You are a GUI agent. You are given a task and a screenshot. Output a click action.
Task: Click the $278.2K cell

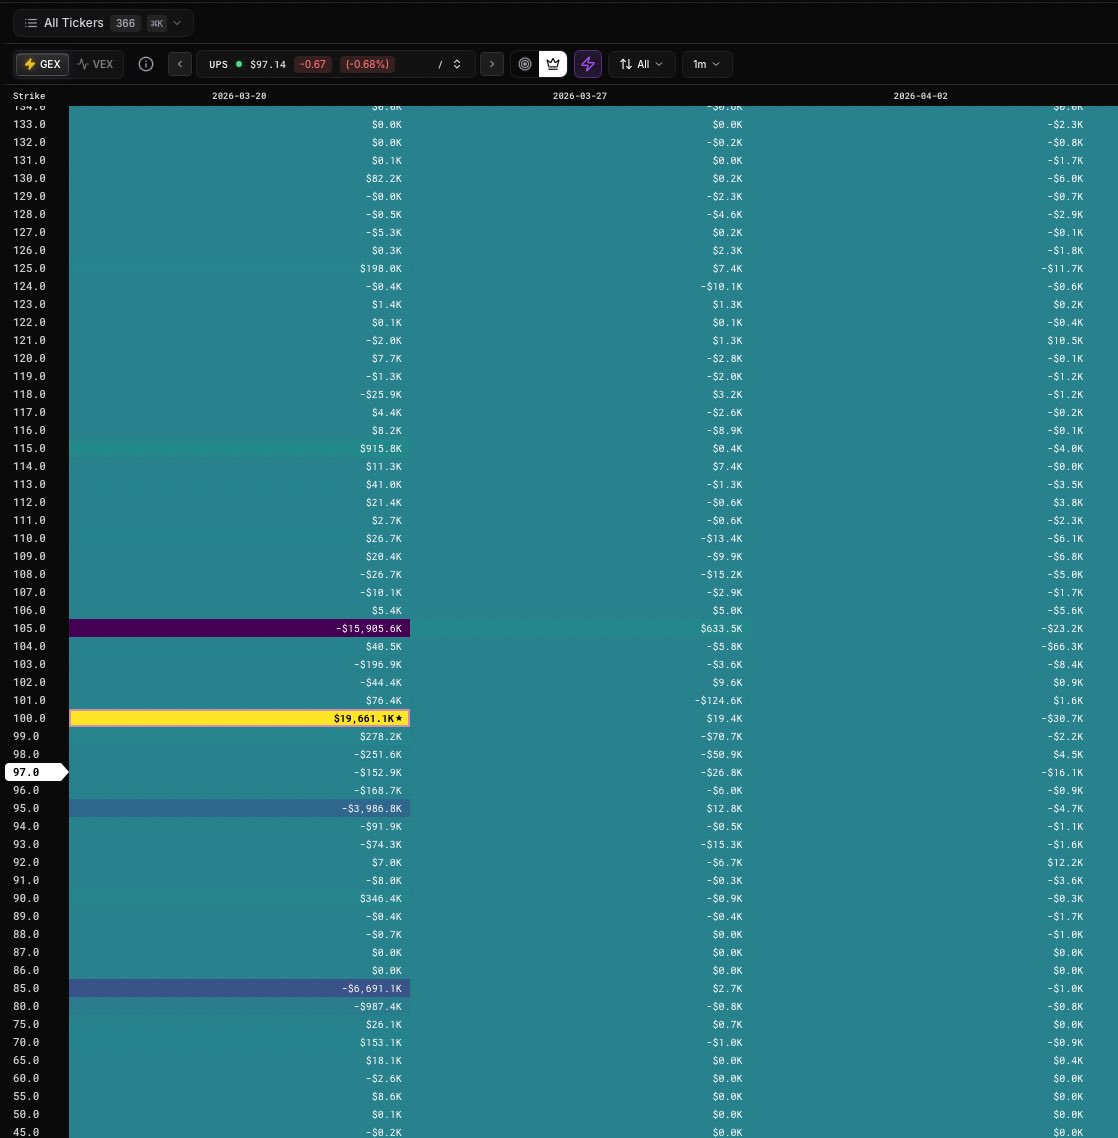240,737
